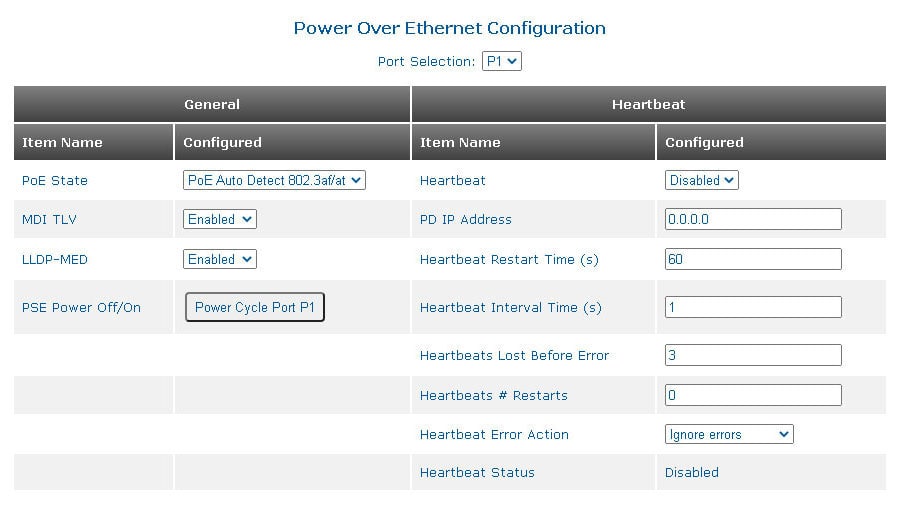
Task: Click the Heartbeats # Restarts field
Action: 753,396
